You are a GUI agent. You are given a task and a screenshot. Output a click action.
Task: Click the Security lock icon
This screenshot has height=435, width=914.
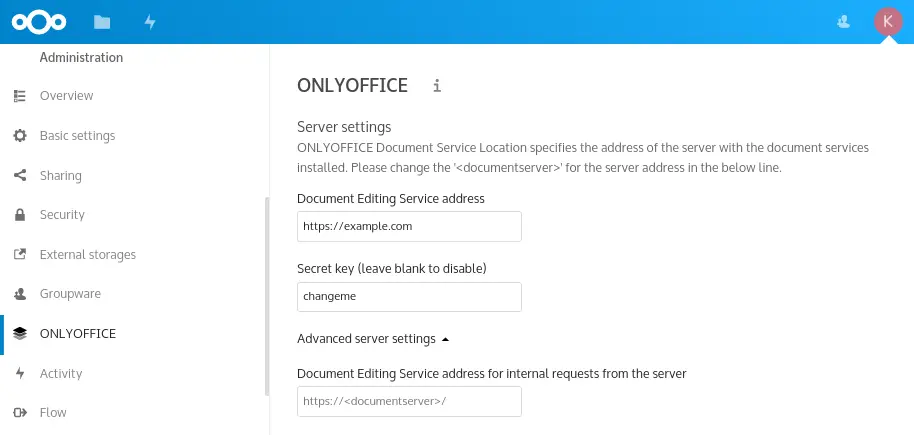coord(20,215)
